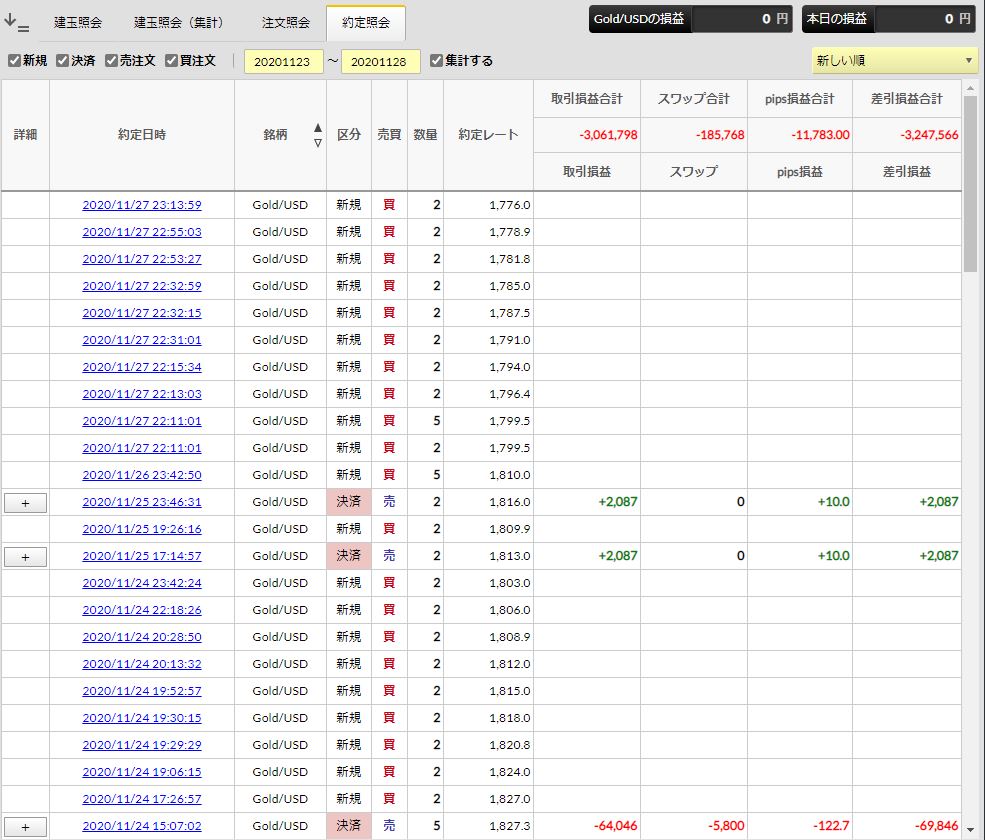Open execution 2020/11/24 20:28:50 link
This screenshot has height=840, width=985.
(142, 637)
